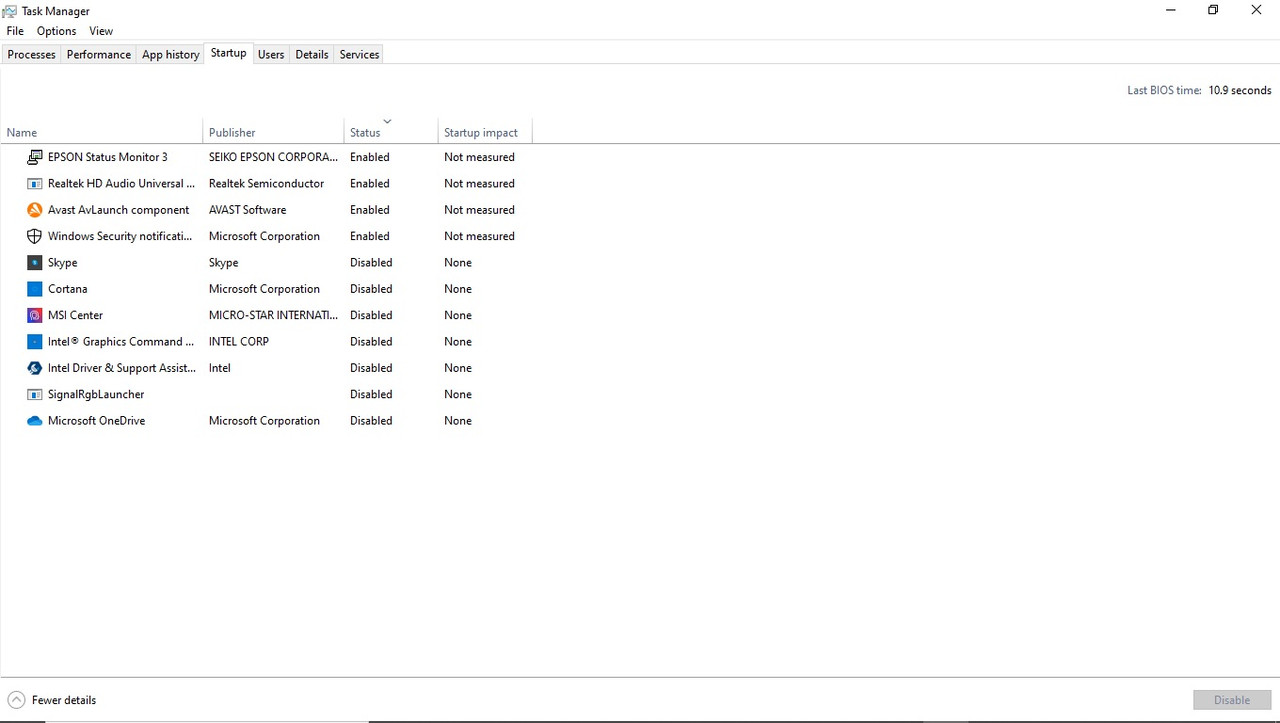Select the Windows Security notification entry name
The image size is (1280, 723).
pyautogui.click(x=120, y=236)
